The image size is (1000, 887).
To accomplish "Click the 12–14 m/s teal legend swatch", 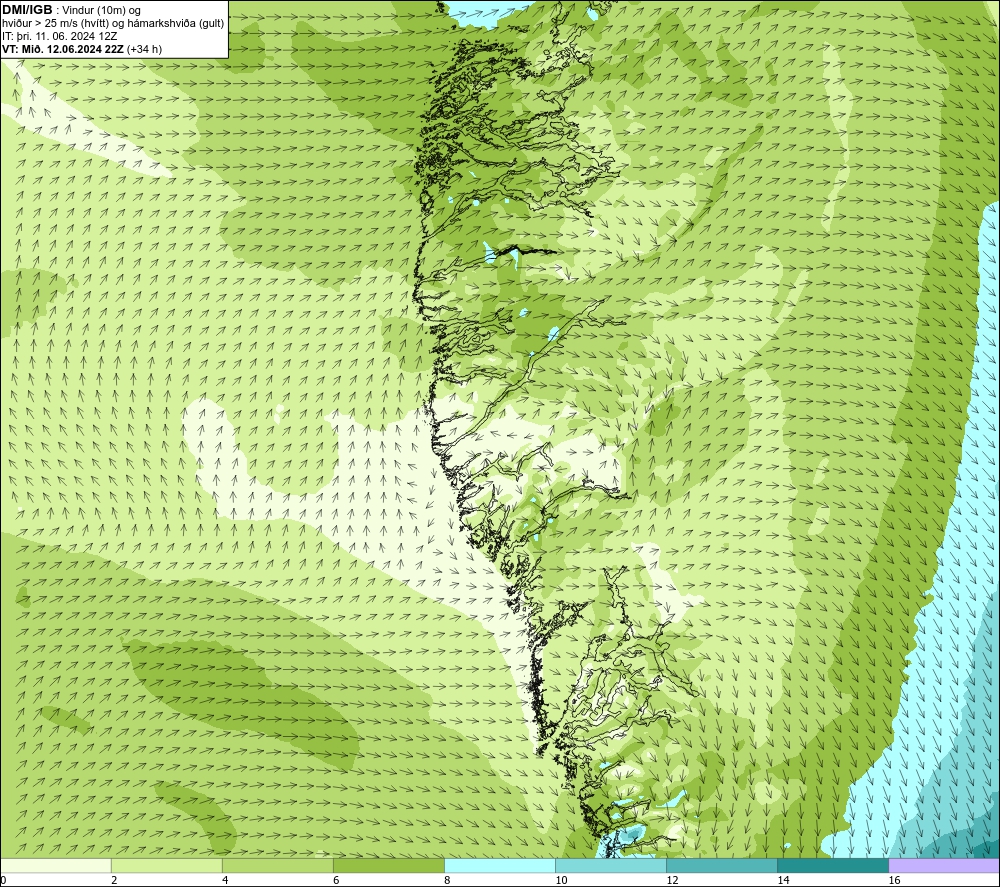I will (x=722, y=865).
